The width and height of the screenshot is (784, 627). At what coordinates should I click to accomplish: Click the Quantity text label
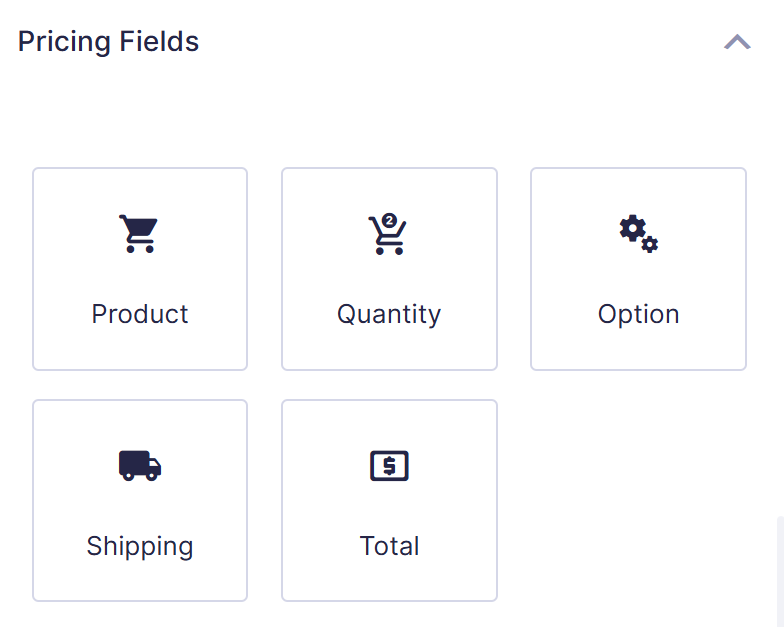pos(389,314)
